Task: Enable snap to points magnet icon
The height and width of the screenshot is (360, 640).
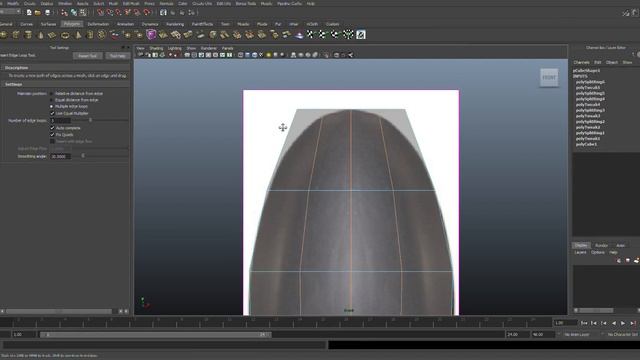Action: point(118,13)
